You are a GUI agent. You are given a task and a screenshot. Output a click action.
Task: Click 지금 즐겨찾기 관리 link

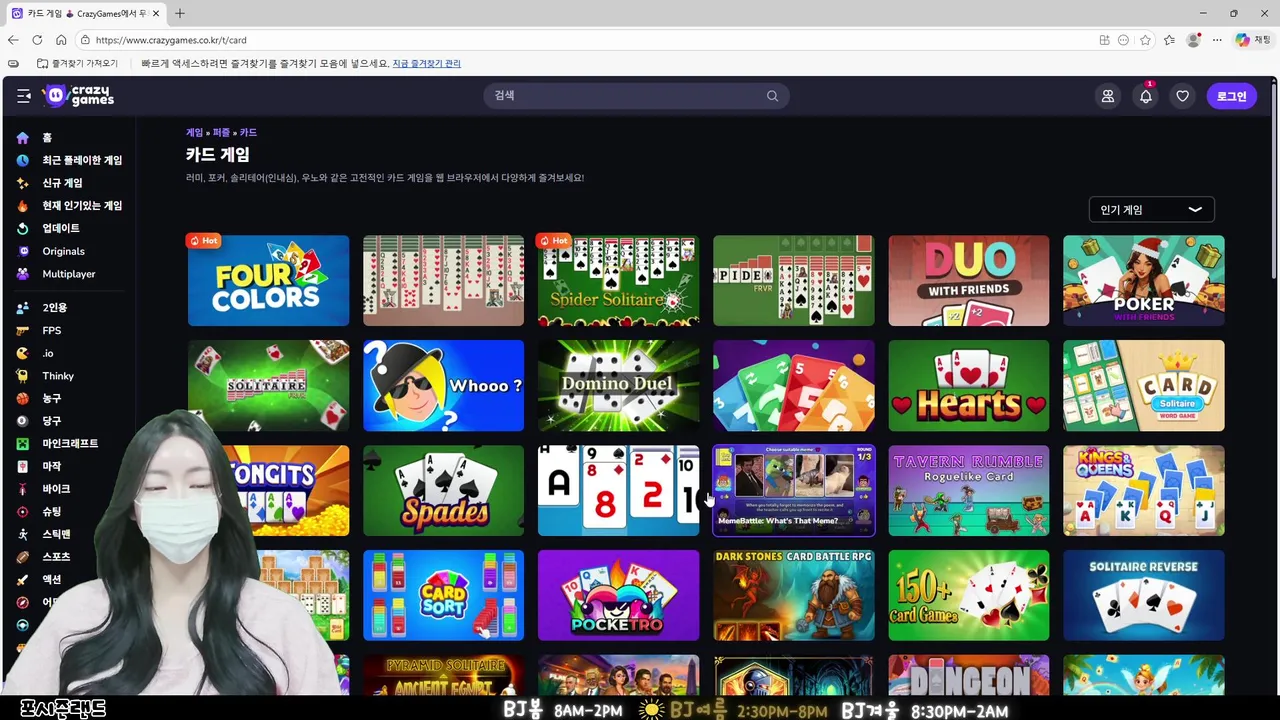click(426, 63)
